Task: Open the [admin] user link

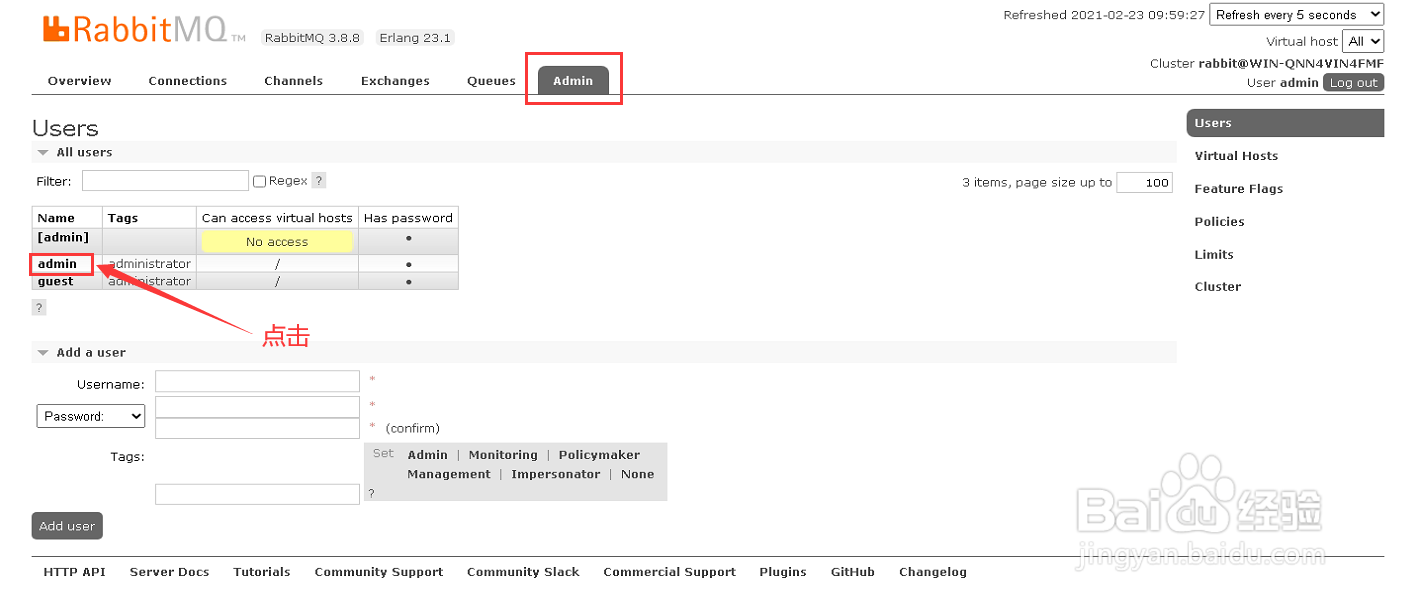Action: pos(63,238)
